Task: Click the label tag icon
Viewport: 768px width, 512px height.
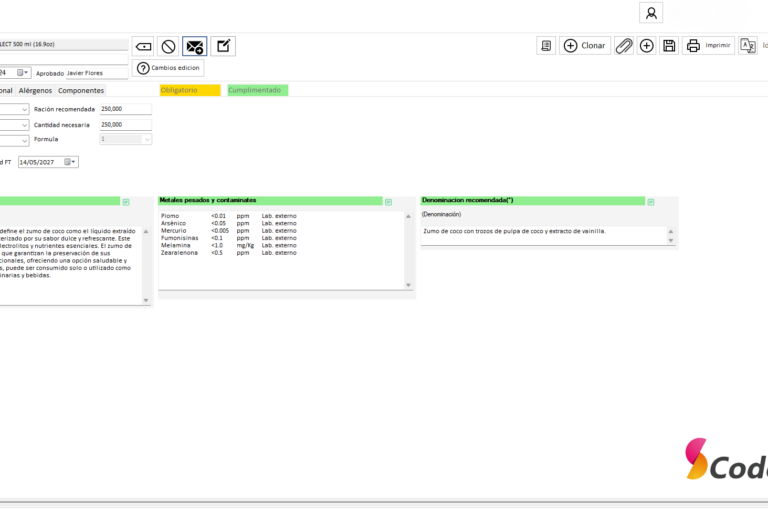Action: pyautogui.click(x=144, y=47)
